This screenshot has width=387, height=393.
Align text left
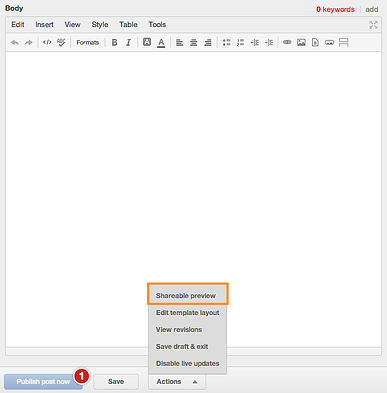(x=179, y=42)
